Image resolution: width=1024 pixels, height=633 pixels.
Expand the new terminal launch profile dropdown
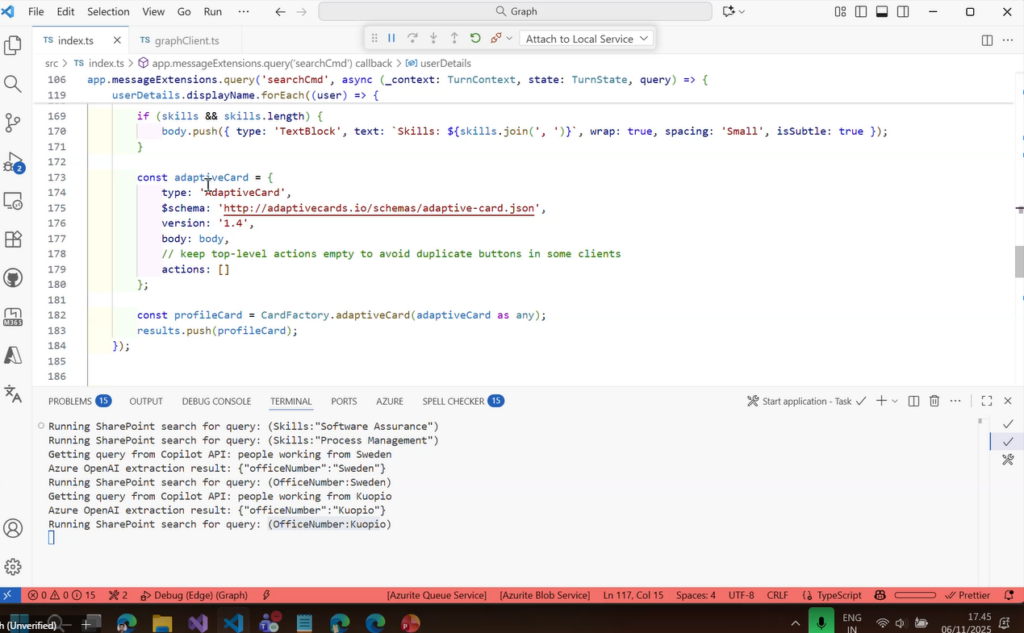(x=895, y=401)
